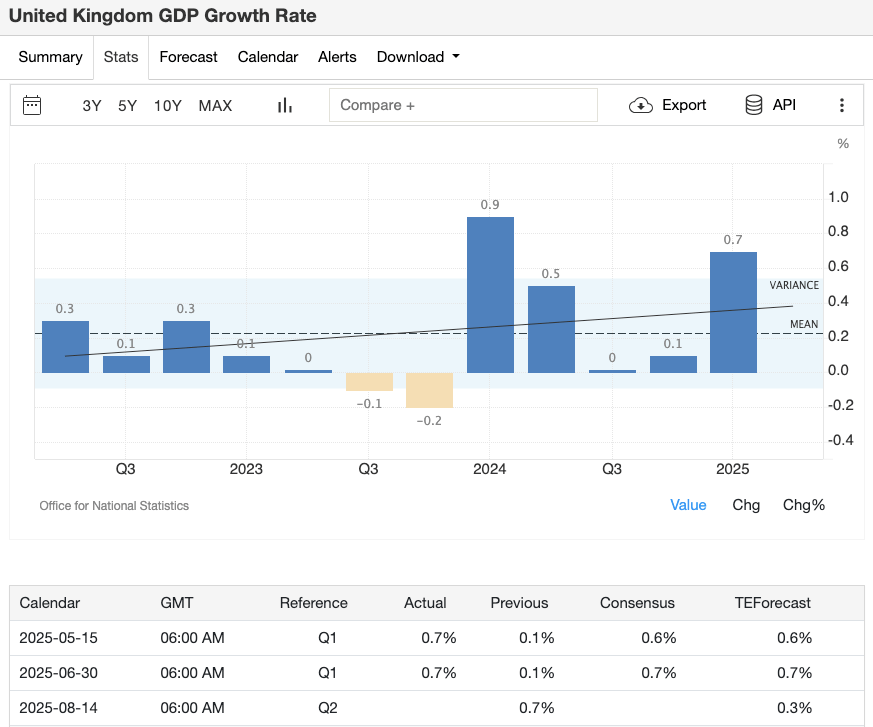The image size is (873, 727).
Task: Click the 0.9 bar for 2024 Q1
Action: [x=490, y=295]
